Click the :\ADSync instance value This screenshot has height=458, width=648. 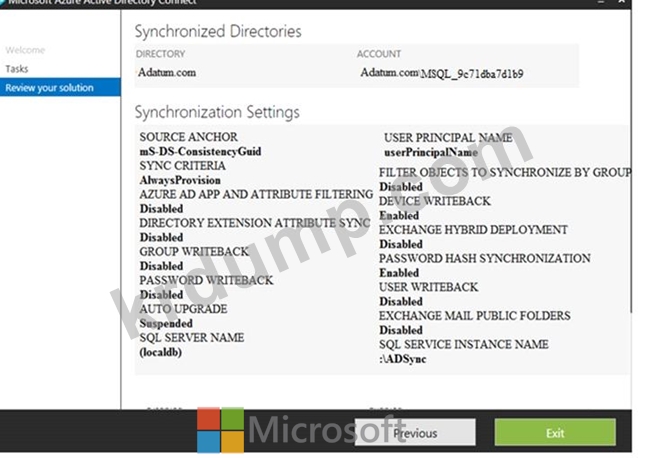[403, 359]
